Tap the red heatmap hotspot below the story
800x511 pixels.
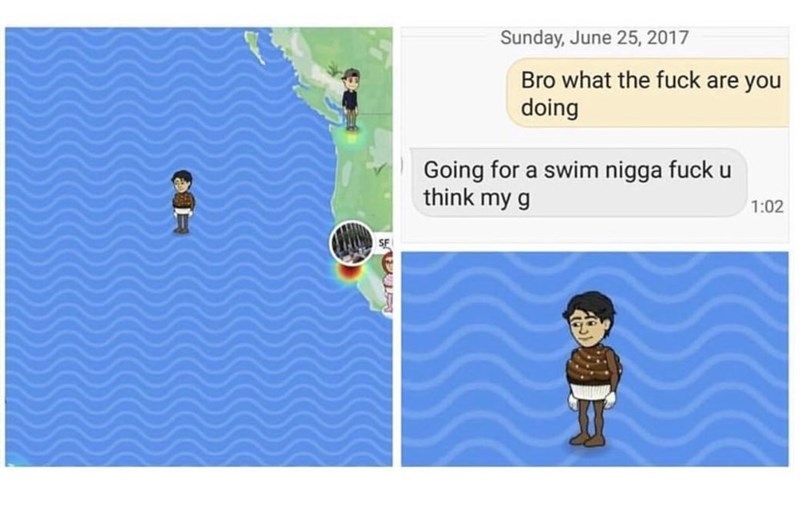tap(348, 273)
